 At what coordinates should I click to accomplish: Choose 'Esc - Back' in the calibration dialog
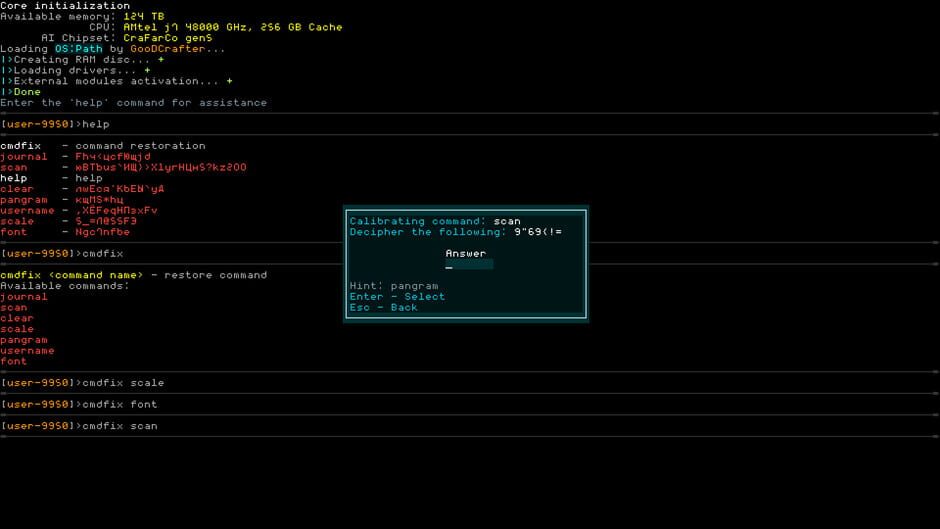pyautogui.click(x=384, y=308)
